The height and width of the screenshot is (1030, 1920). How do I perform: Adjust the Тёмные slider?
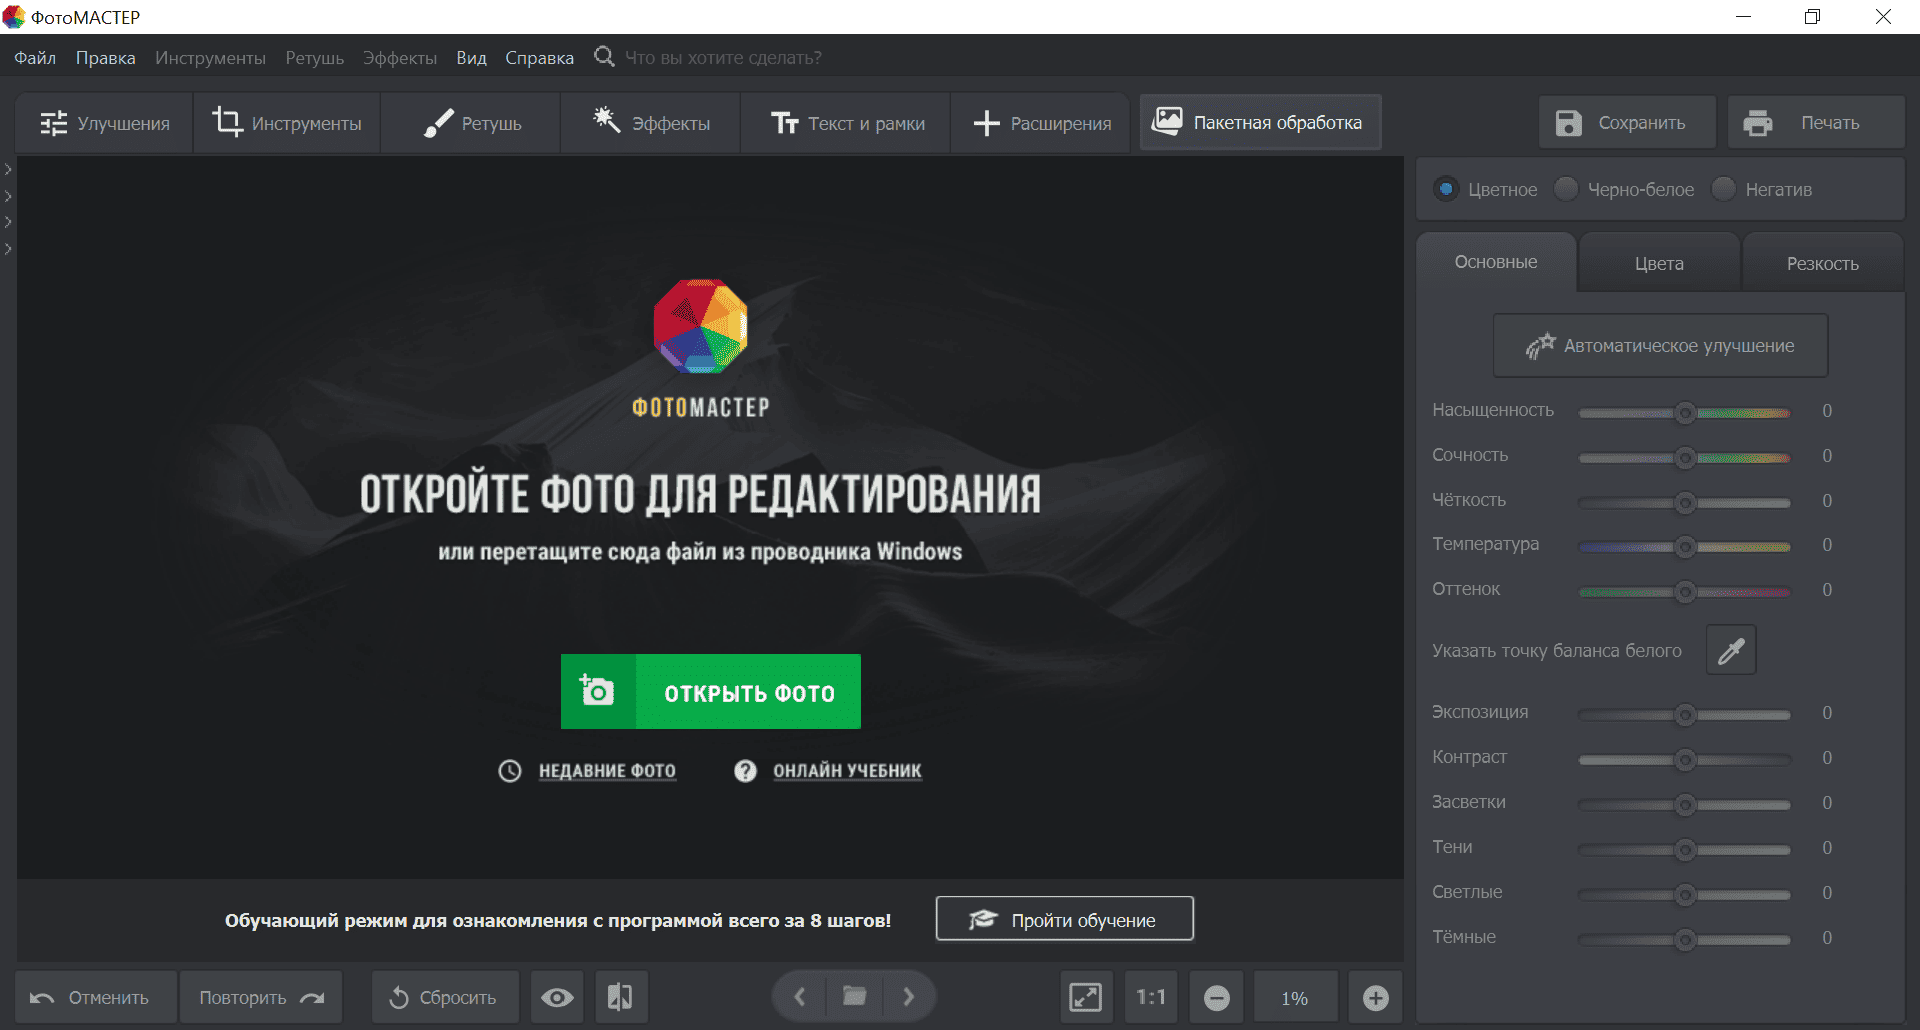[x=1685, y=939]
